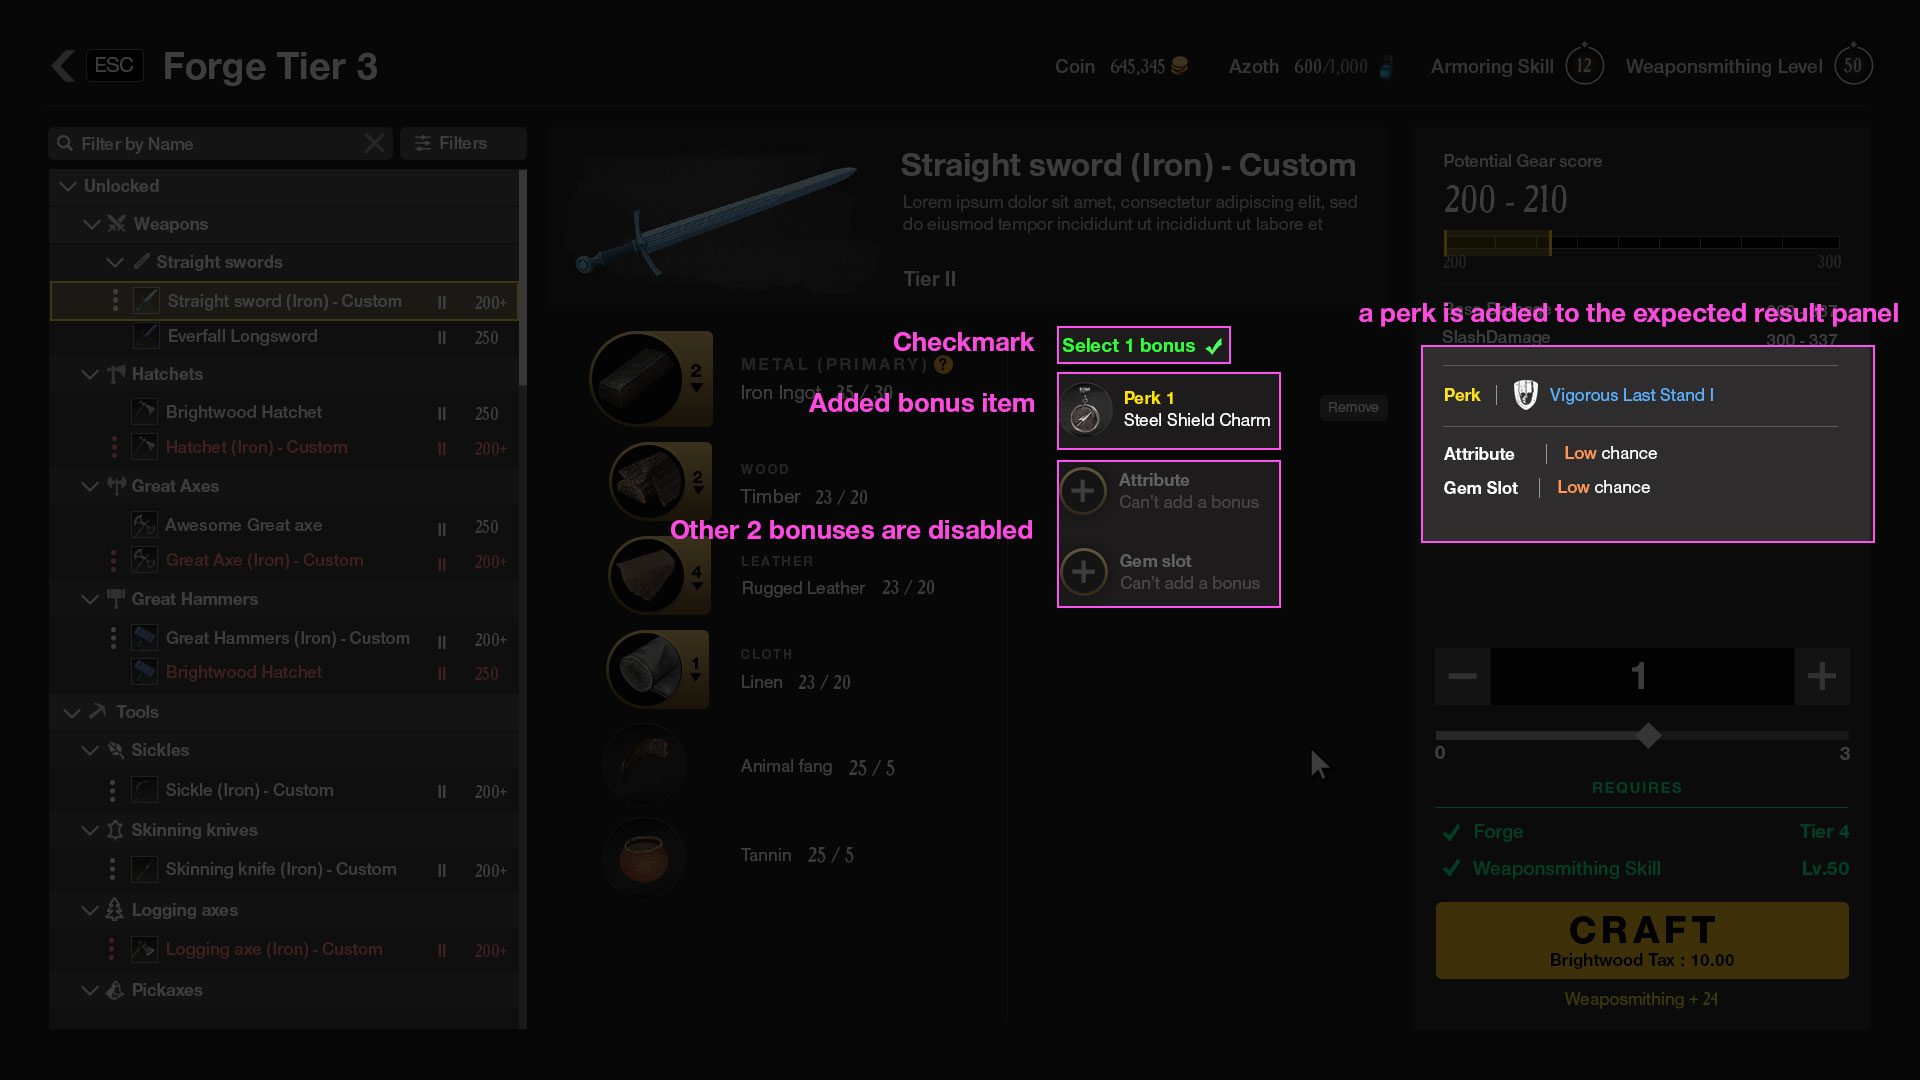The height and width of the screenshot is (1080, 1920).
Task: Select Everfall Longsword recipe
Action: [242, 337]
